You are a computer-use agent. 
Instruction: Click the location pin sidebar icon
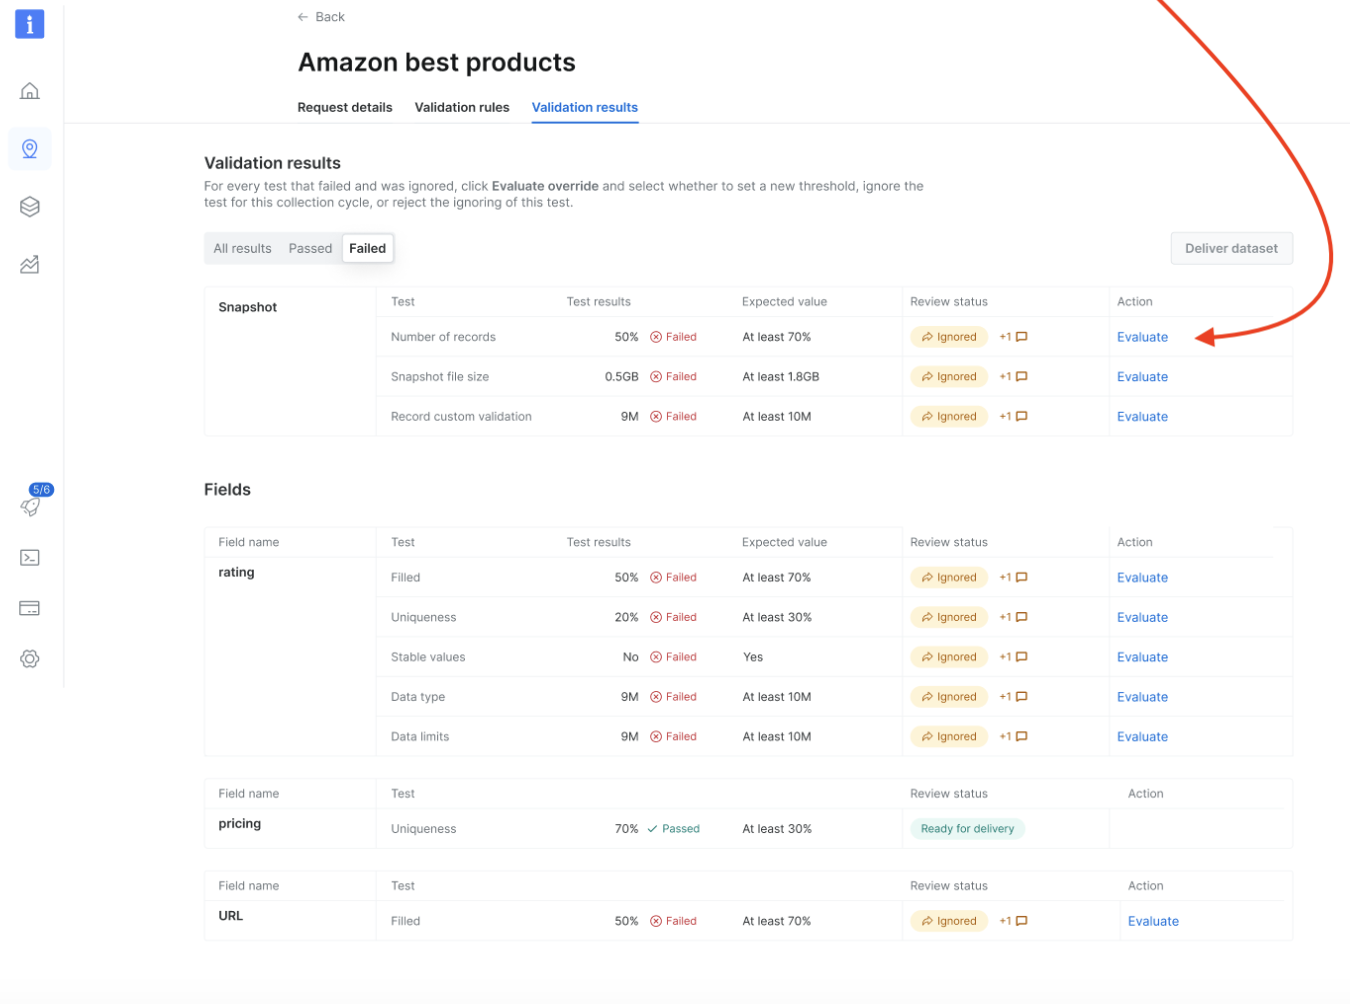(x=30, y=149)
